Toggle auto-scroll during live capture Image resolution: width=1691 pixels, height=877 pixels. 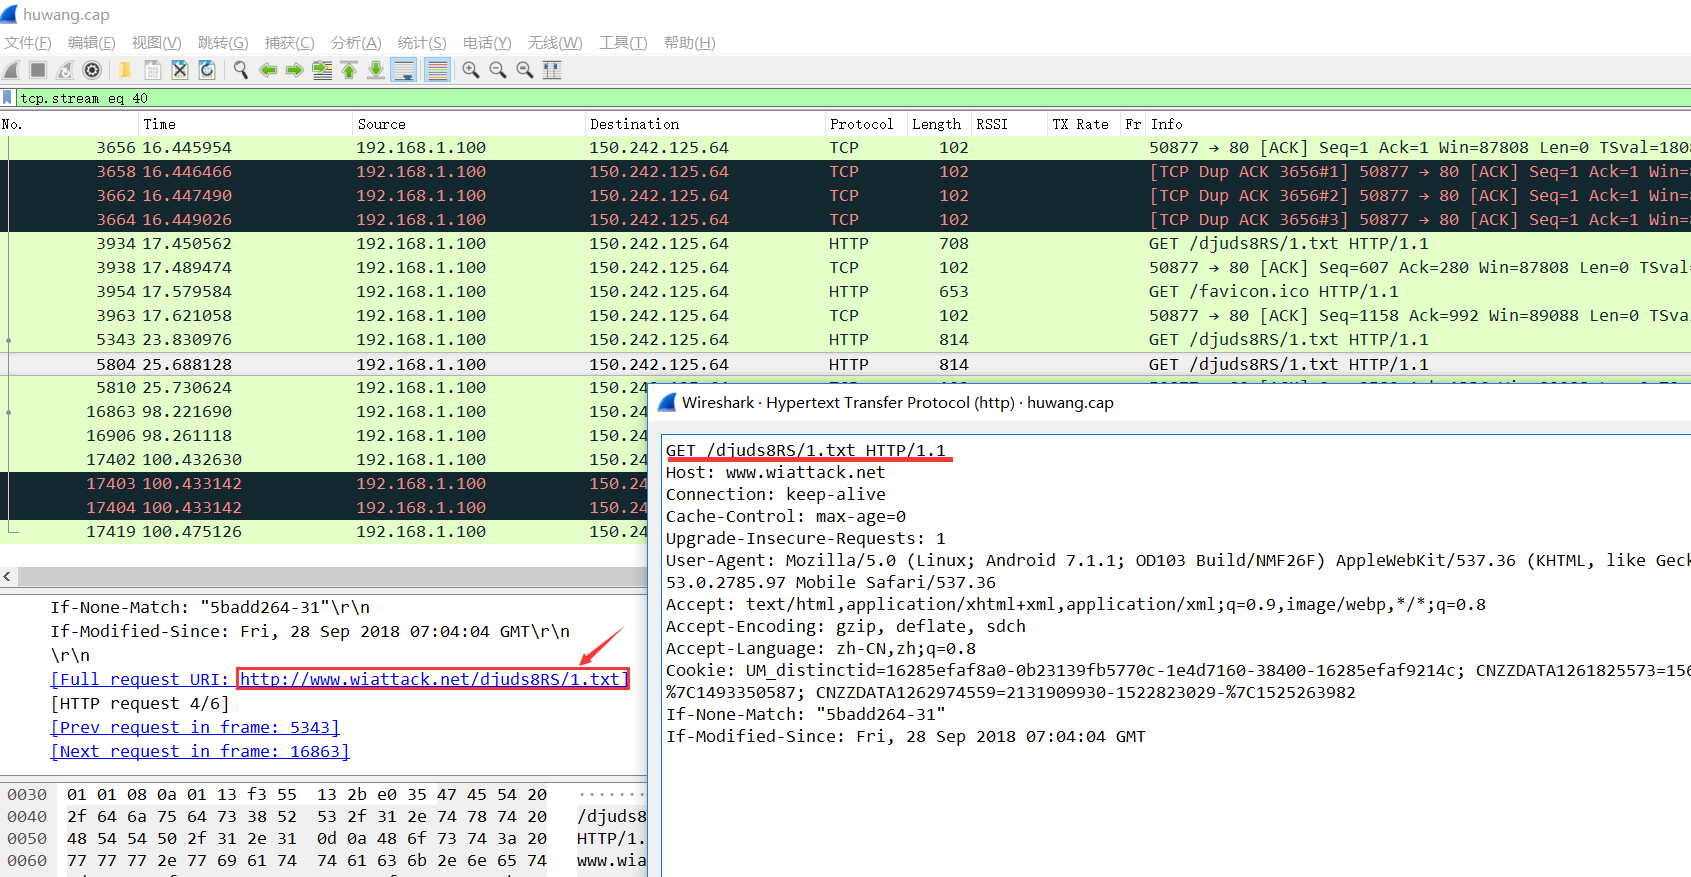404,70
